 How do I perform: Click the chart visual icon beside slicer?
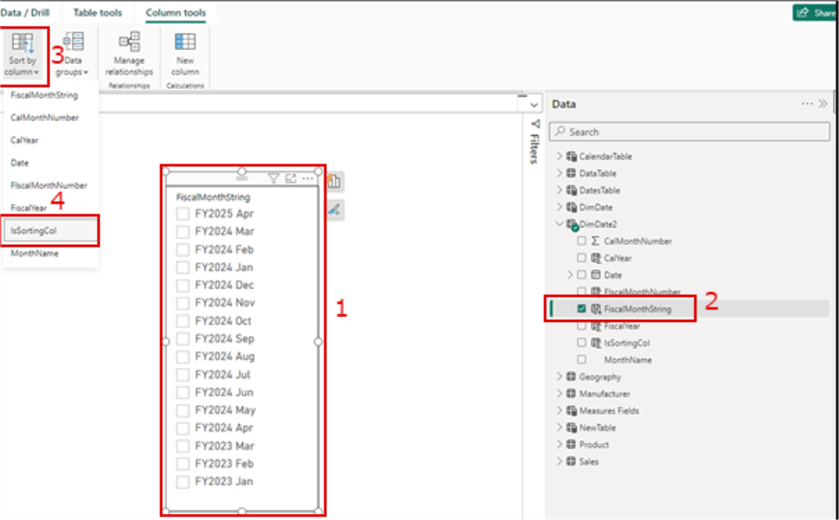coord(334,182)
